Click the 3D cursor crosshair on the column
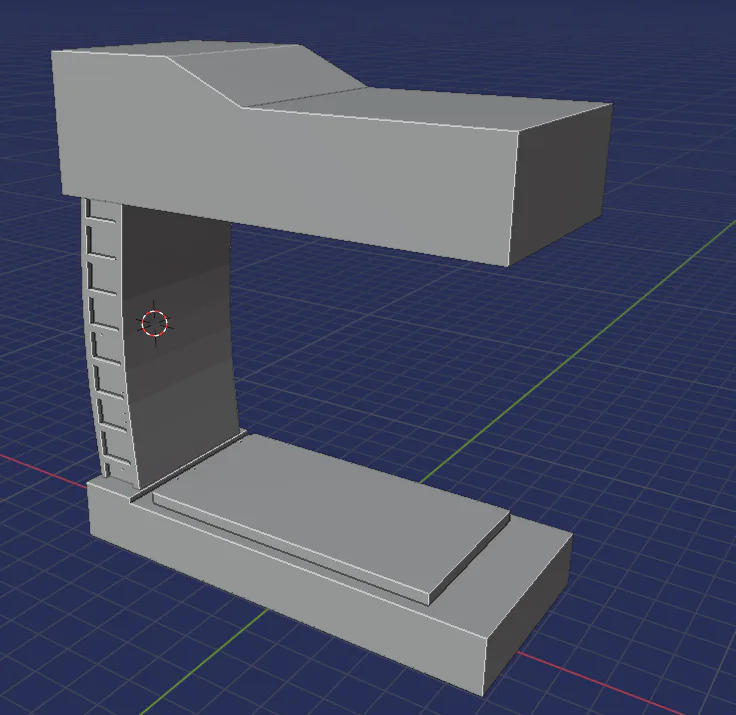 click(154, 323)
